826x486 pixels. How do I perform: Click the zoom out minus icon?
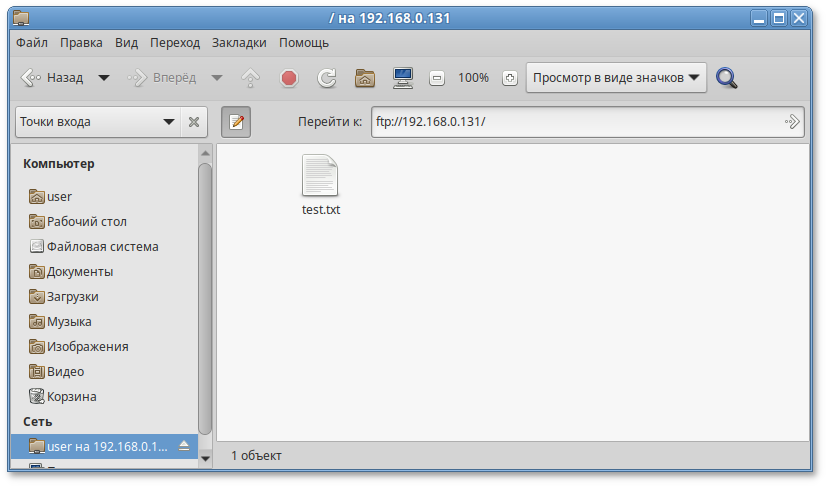pyautogui.click(x=437, y=78)
